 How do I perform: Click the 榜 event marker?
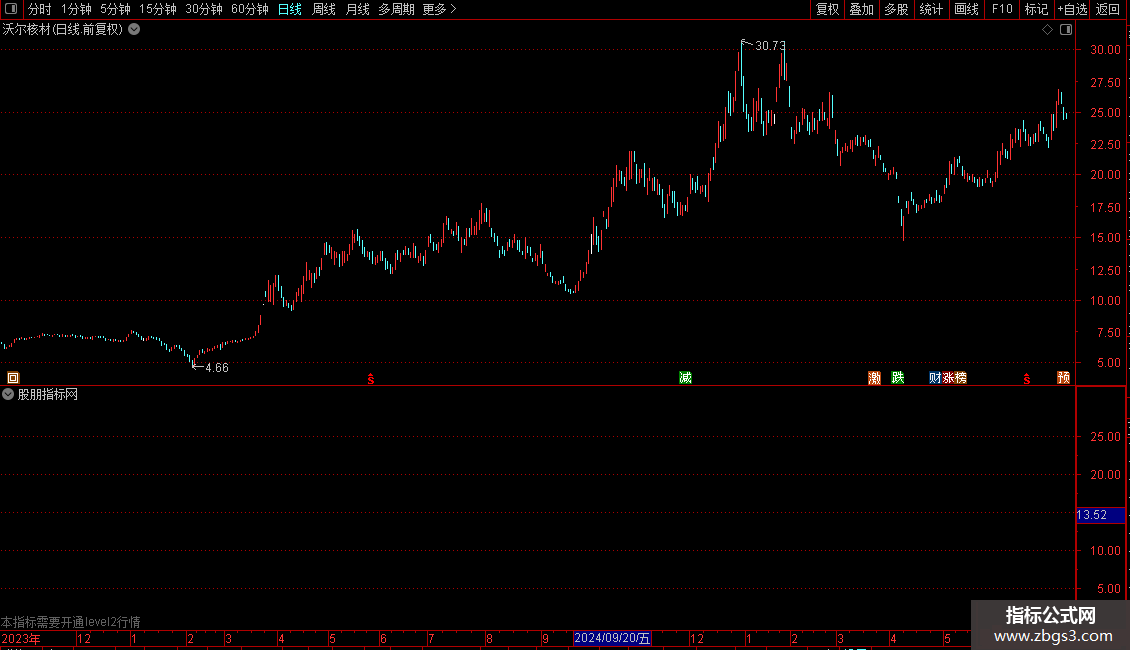coord(961,378)
